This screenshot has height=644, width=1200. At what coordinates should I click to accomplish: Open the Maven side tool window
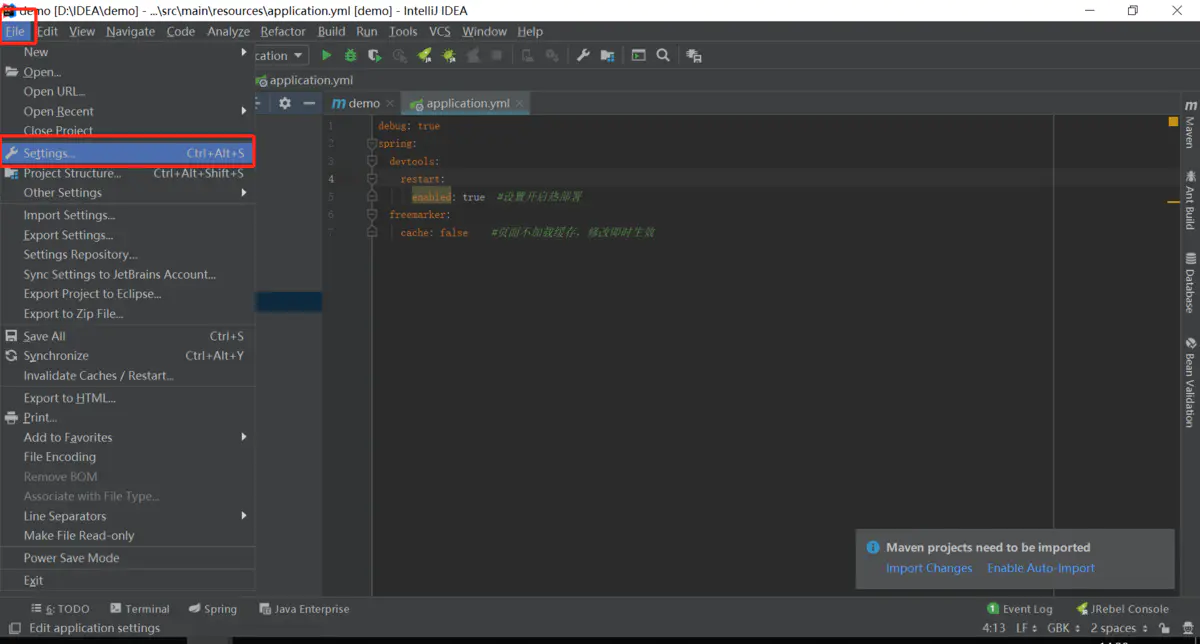pos(1190,124)
